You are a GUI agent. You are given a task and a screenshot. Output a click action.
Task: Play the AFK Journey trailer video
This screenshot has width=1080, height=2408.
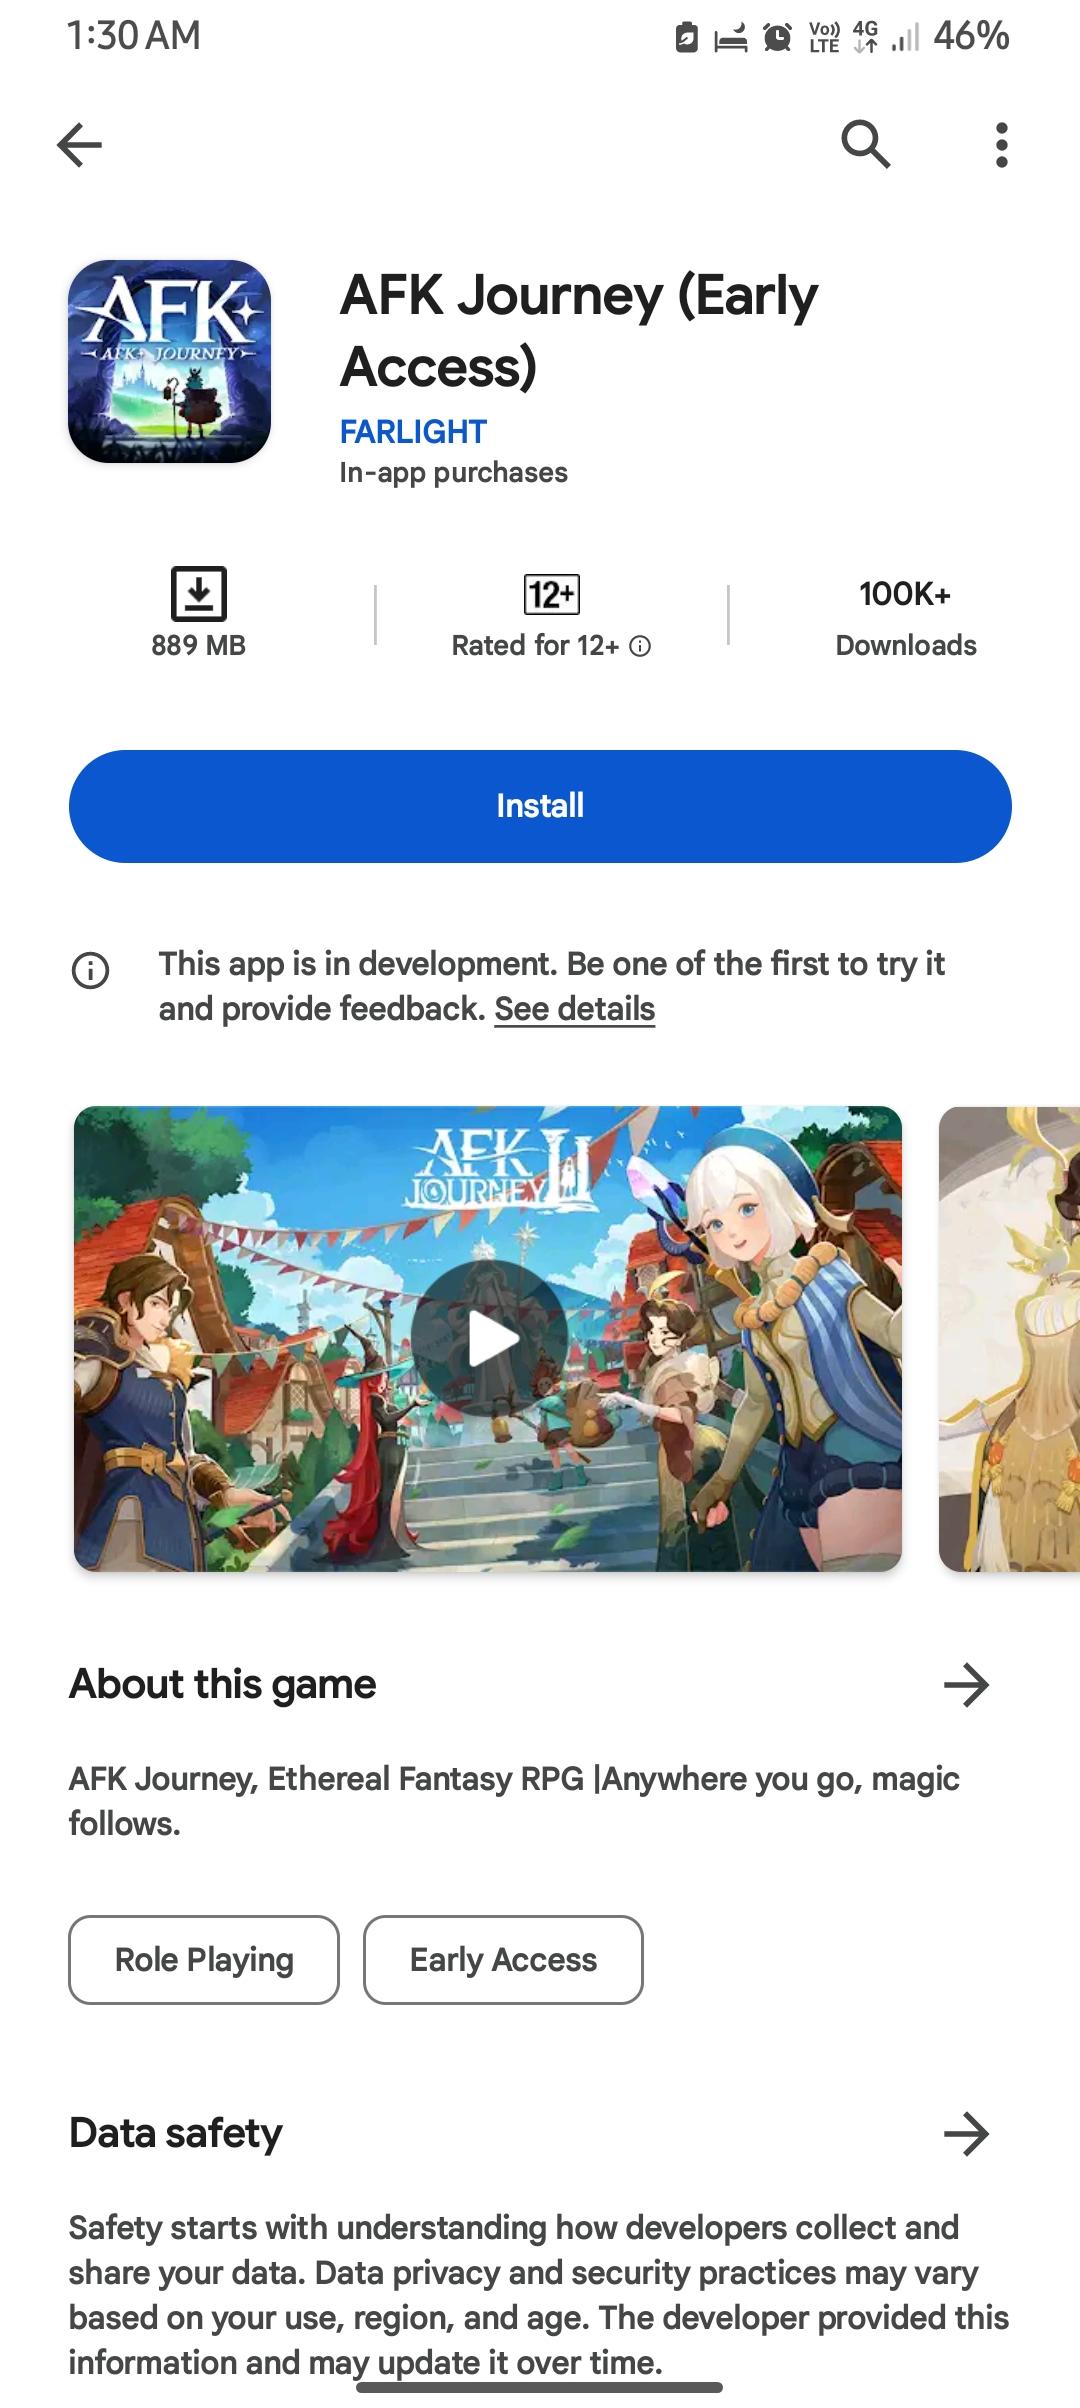coord(488,1339)
